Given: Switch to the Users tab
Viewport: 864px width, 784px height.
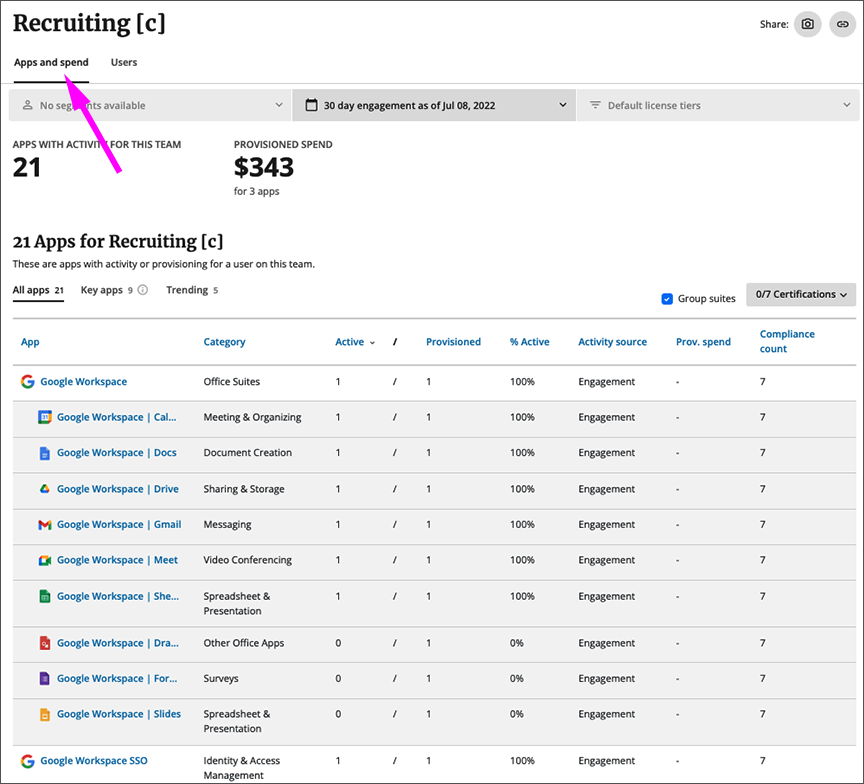Looking at the screenshot, I should pos(124,62).
